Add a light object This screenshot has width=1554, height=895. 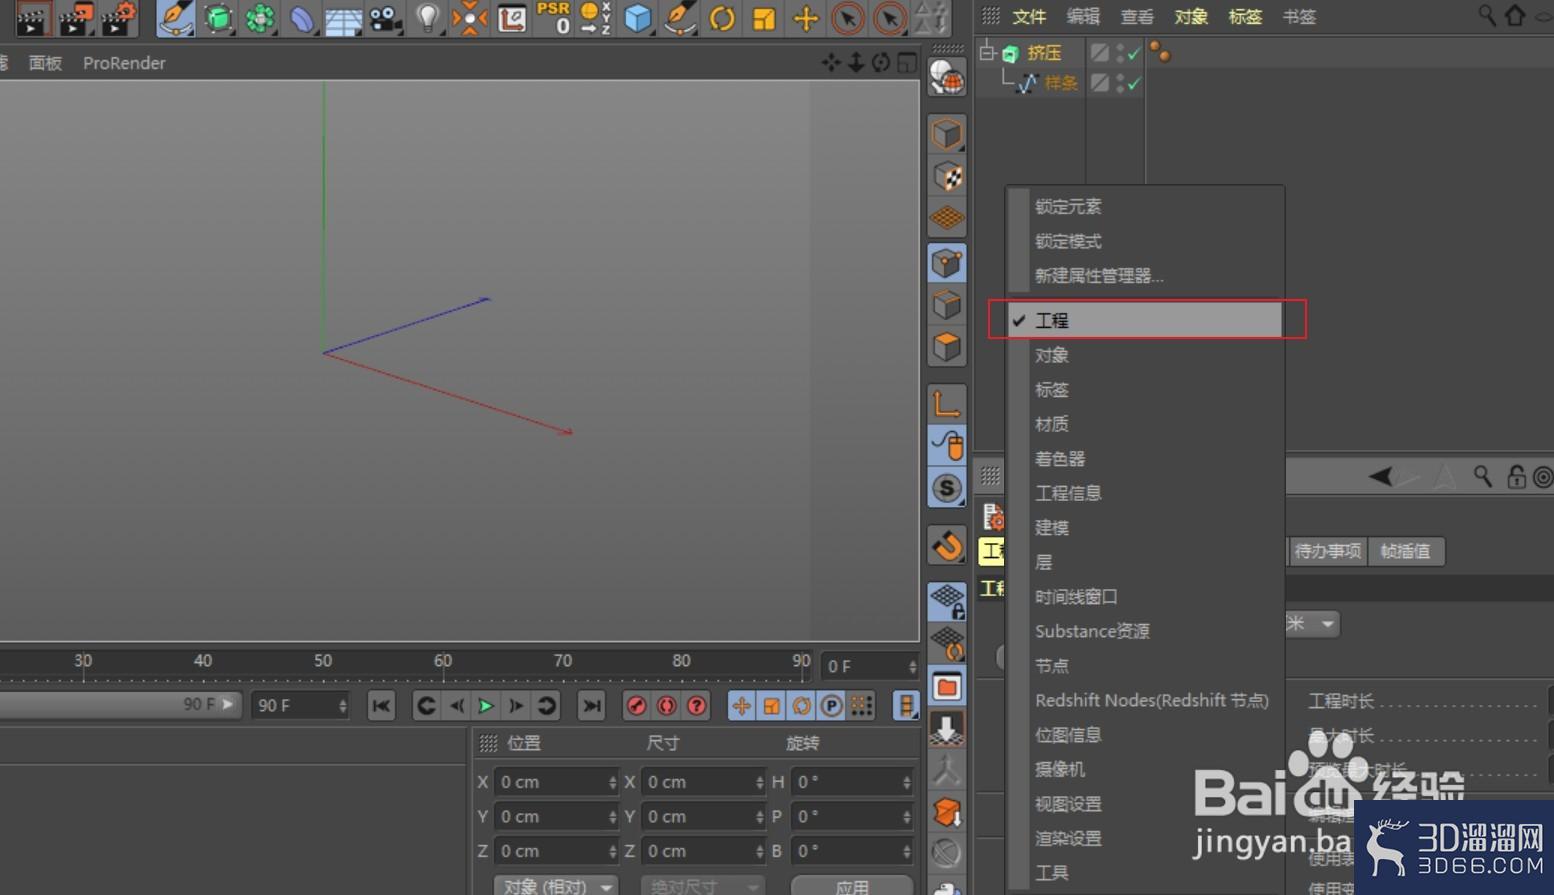click(x=427, y=17)
